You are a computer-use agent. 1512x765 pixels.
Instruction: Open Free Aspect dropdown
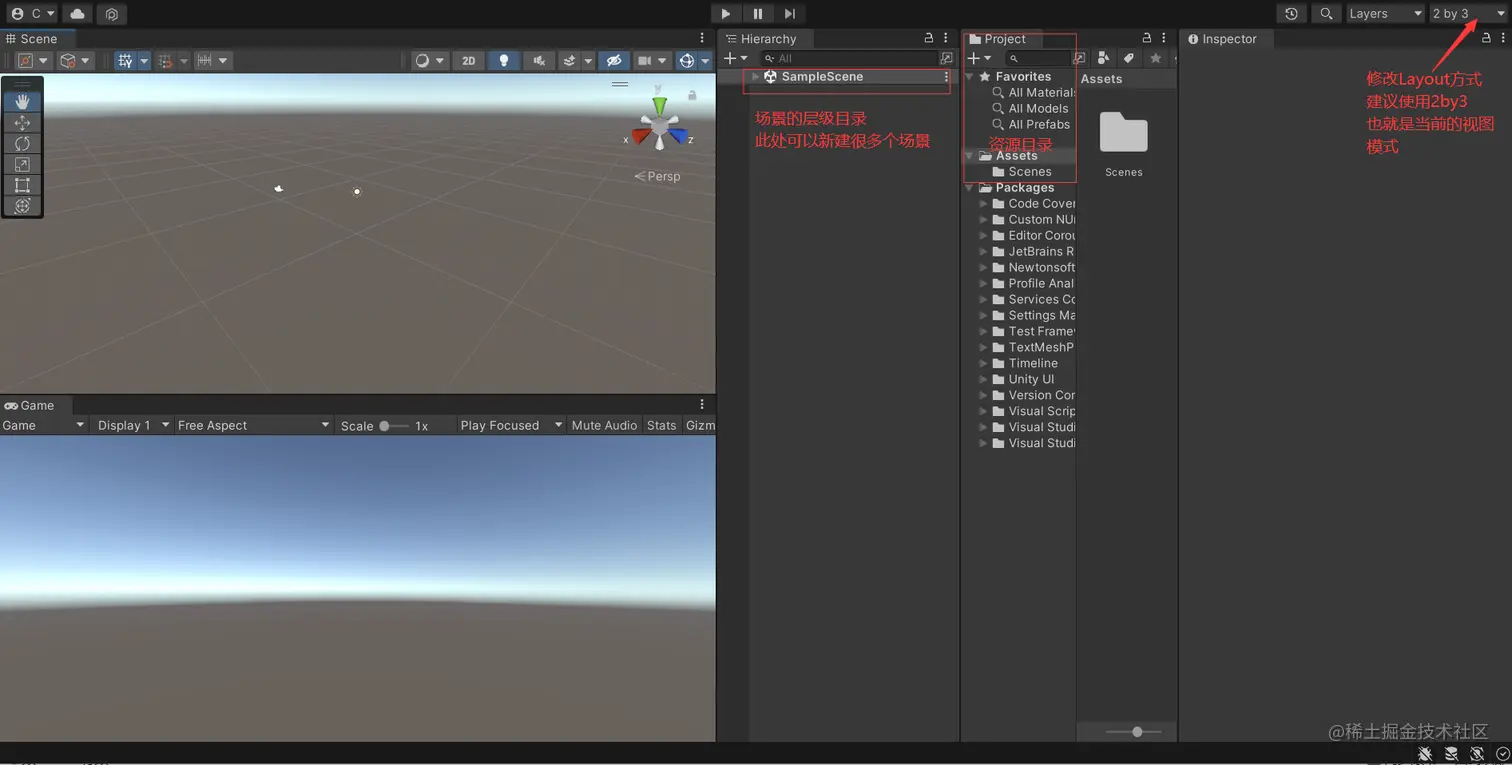[x=253, y=425]
